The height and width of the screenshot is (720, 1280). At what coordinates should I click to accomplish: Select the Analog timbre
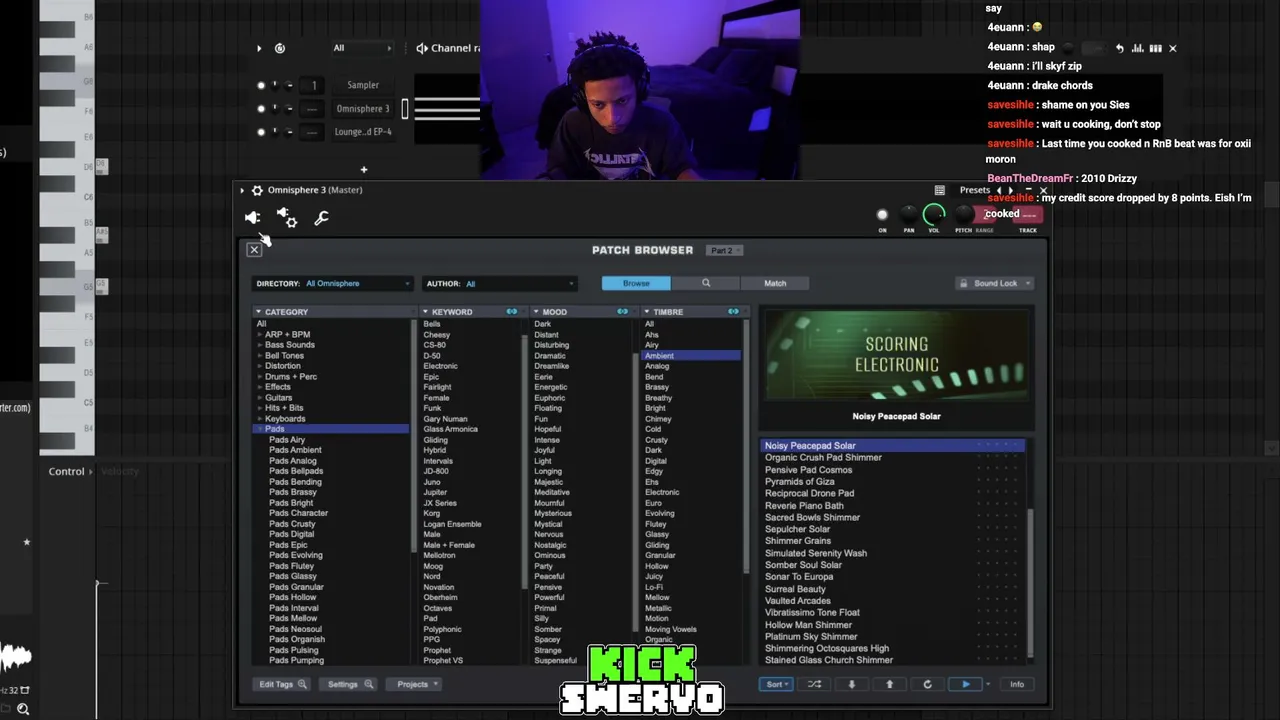[657, 366]
